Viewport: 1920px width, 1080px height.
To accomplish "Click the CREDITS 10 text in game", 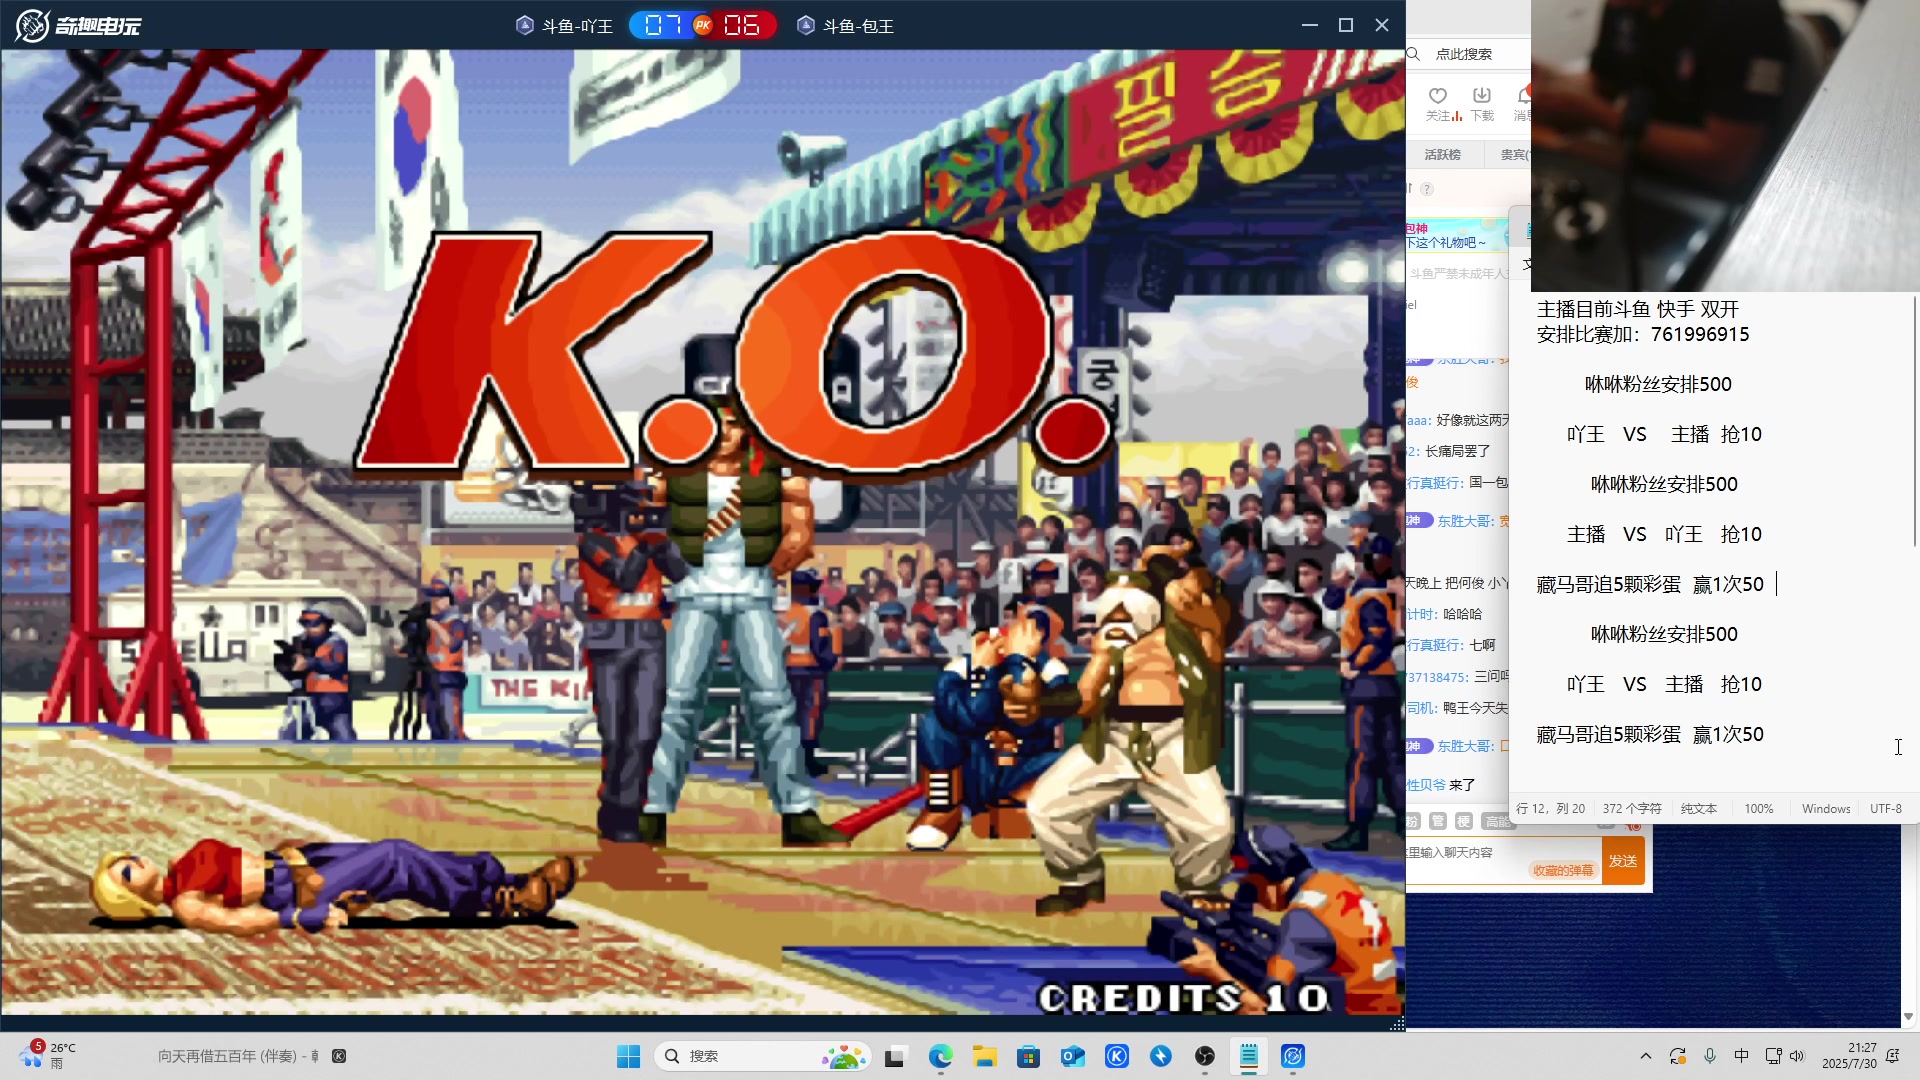I will coord(1184,997).
